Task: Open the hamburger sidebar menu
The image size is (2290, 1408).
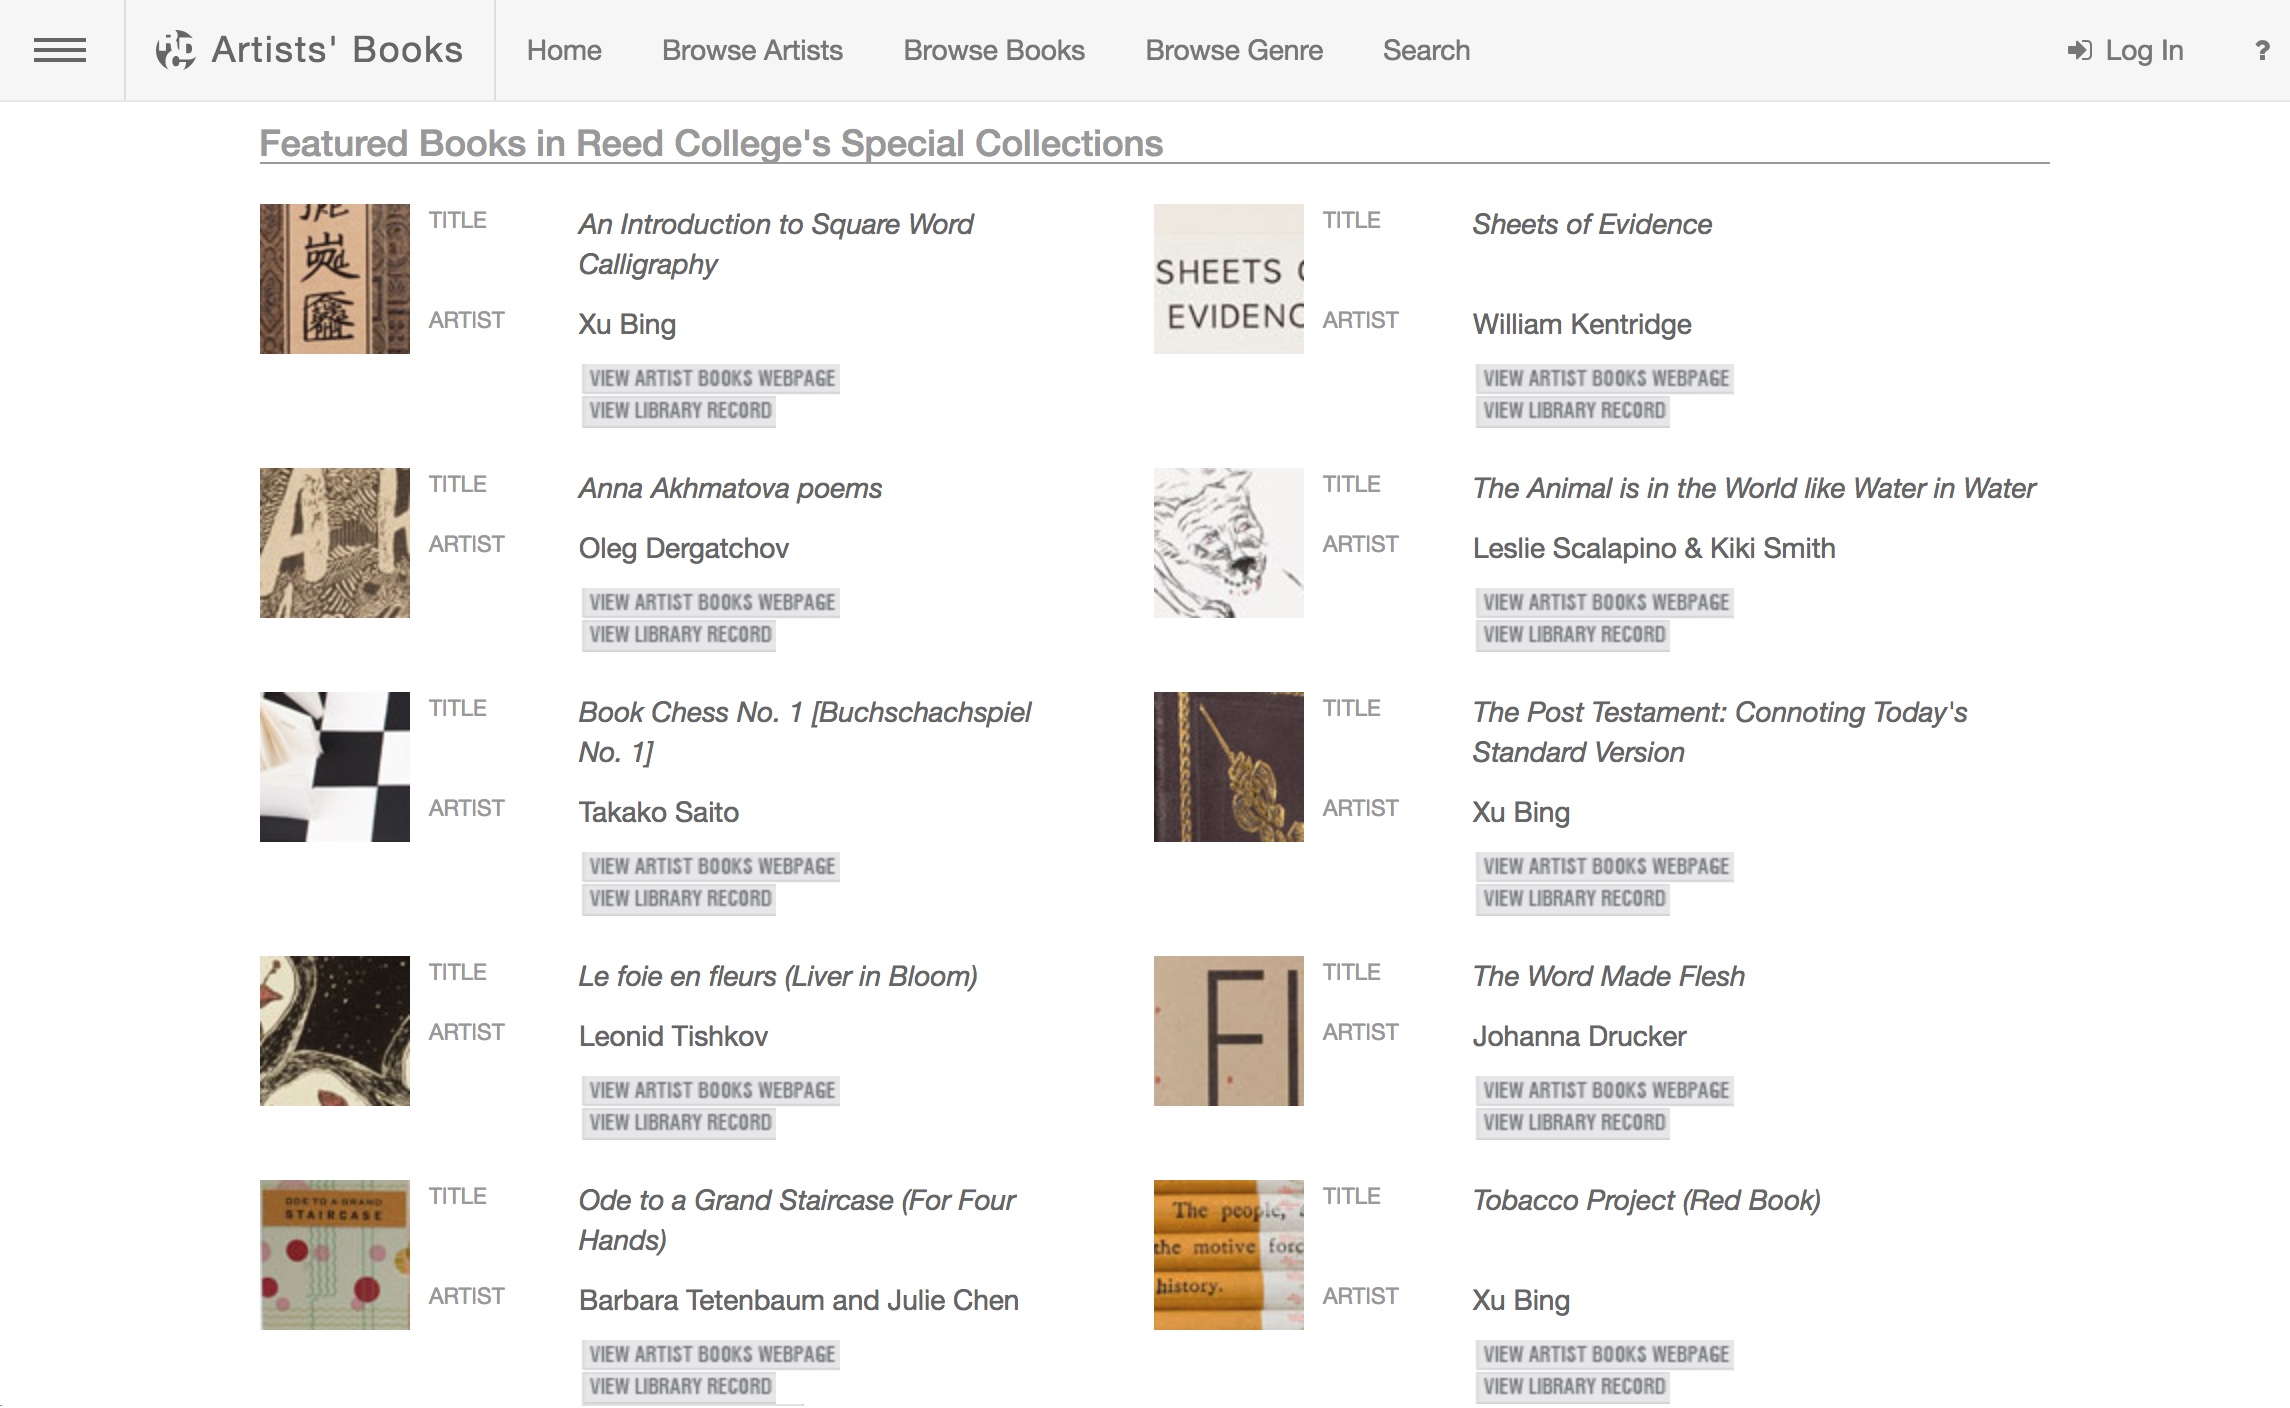Action: coord(60,50)
